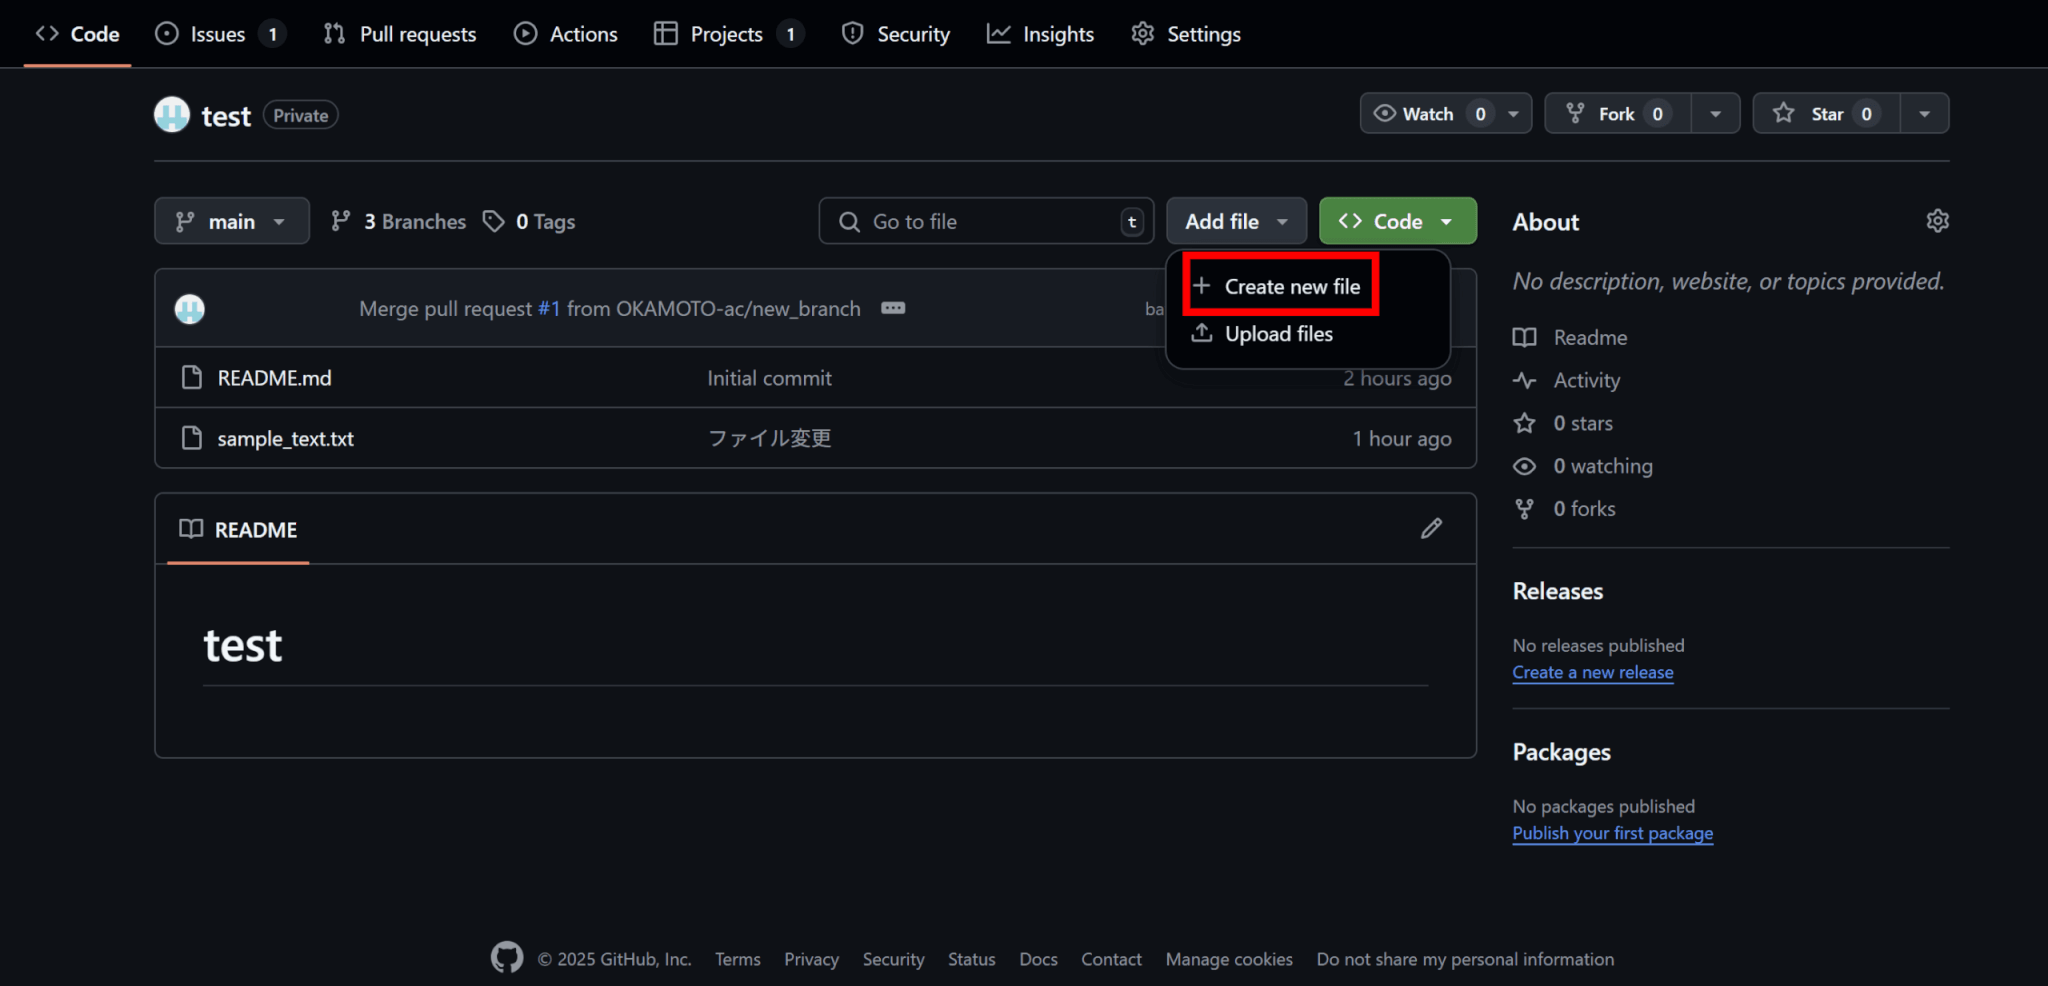The image size is (2048, 986).
Task: Open README.md file
Action: click(x=274, y=378)
